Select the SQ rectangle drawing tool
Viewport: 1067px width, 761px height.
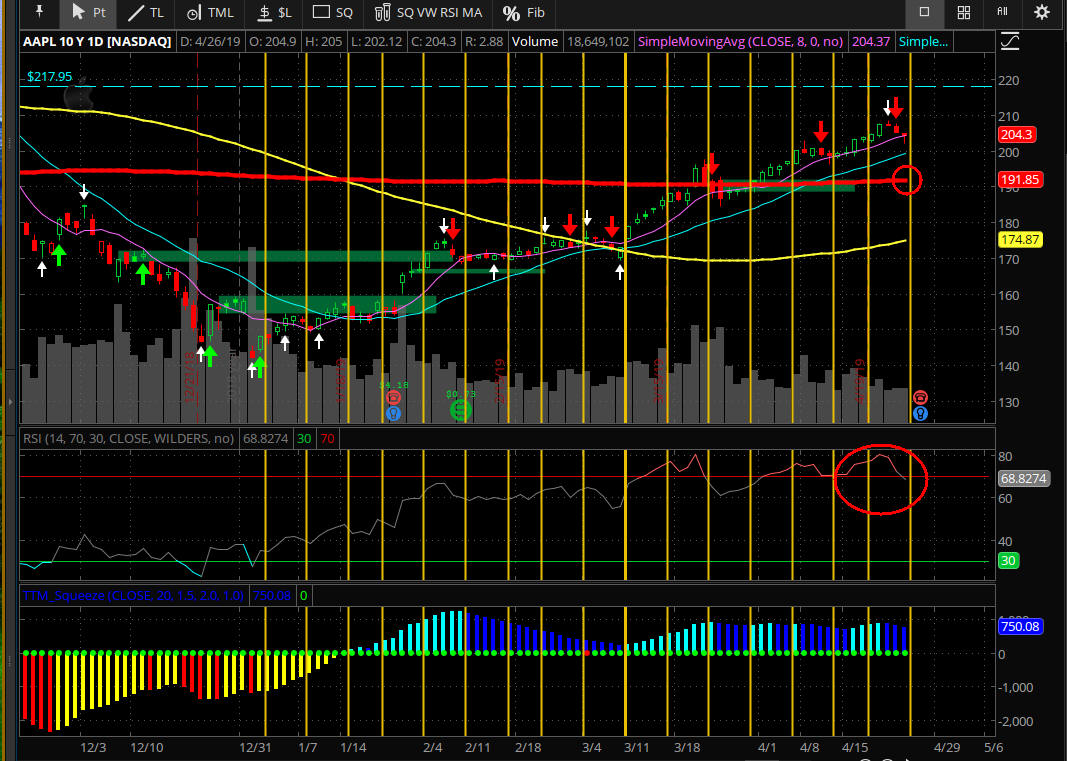(333, 13)
